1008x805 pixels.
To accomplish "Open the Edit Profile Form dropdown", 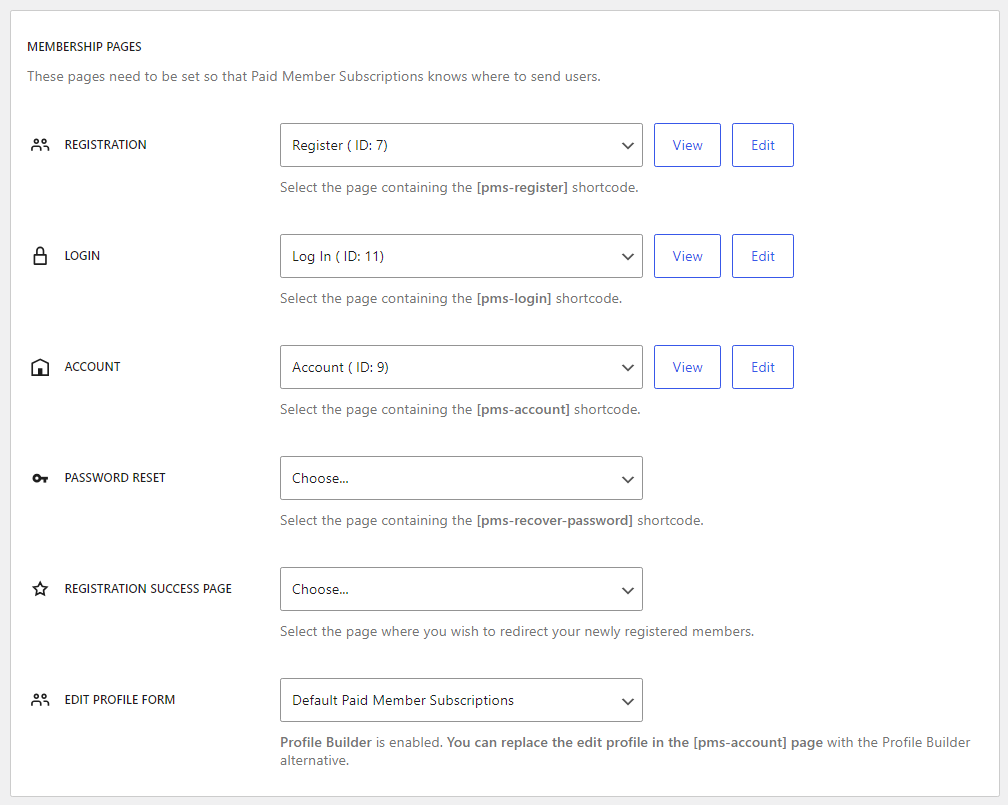I will [x=461, y=700].
